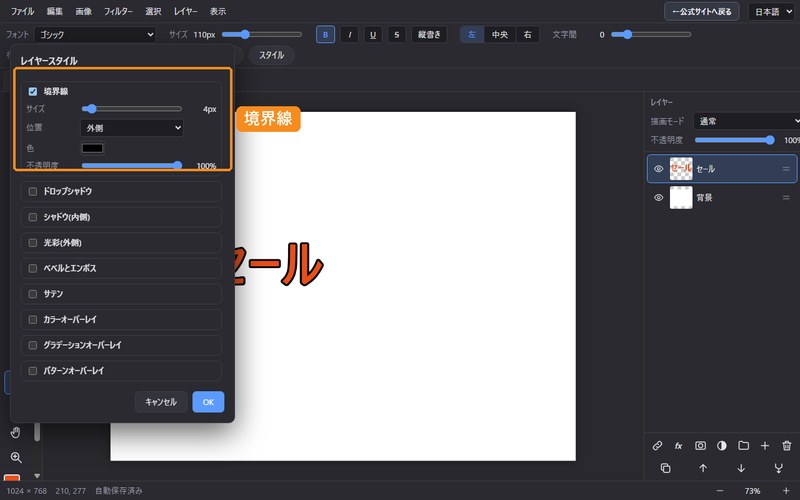Enable the ドロップシャドウ checkbox

point(33,191)
